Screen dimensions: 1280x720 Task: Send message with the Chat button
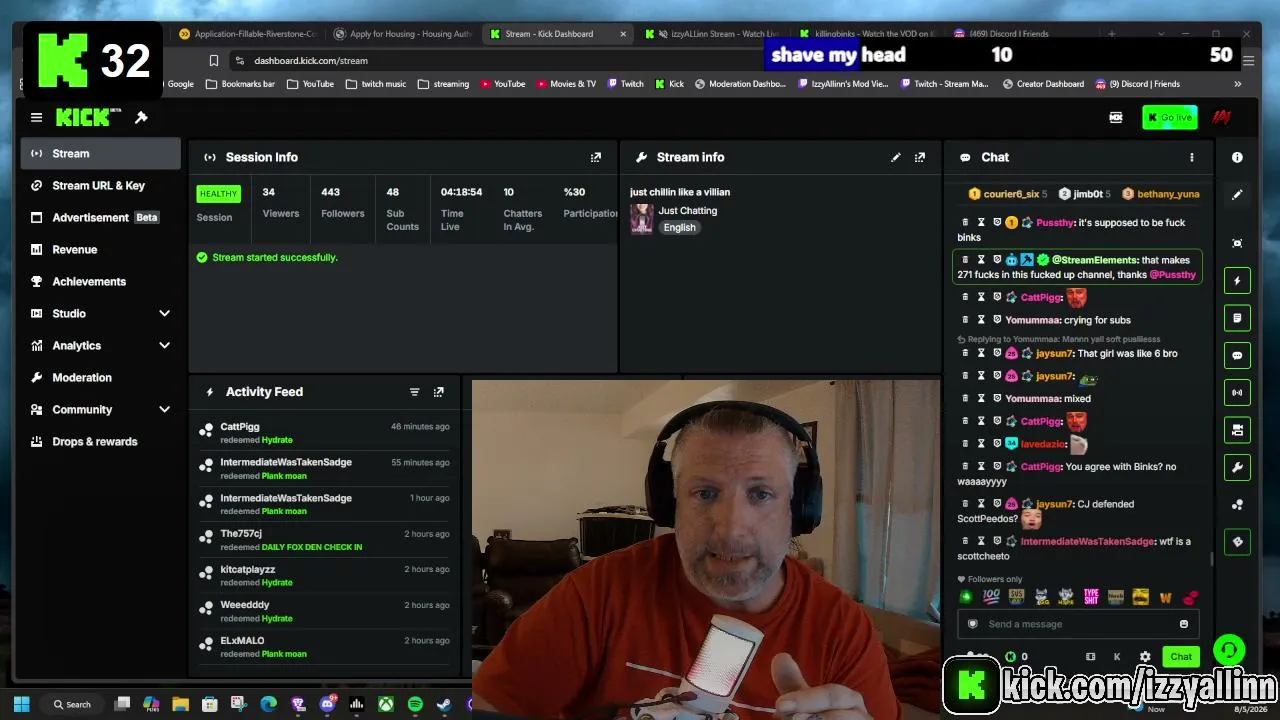1181,657
